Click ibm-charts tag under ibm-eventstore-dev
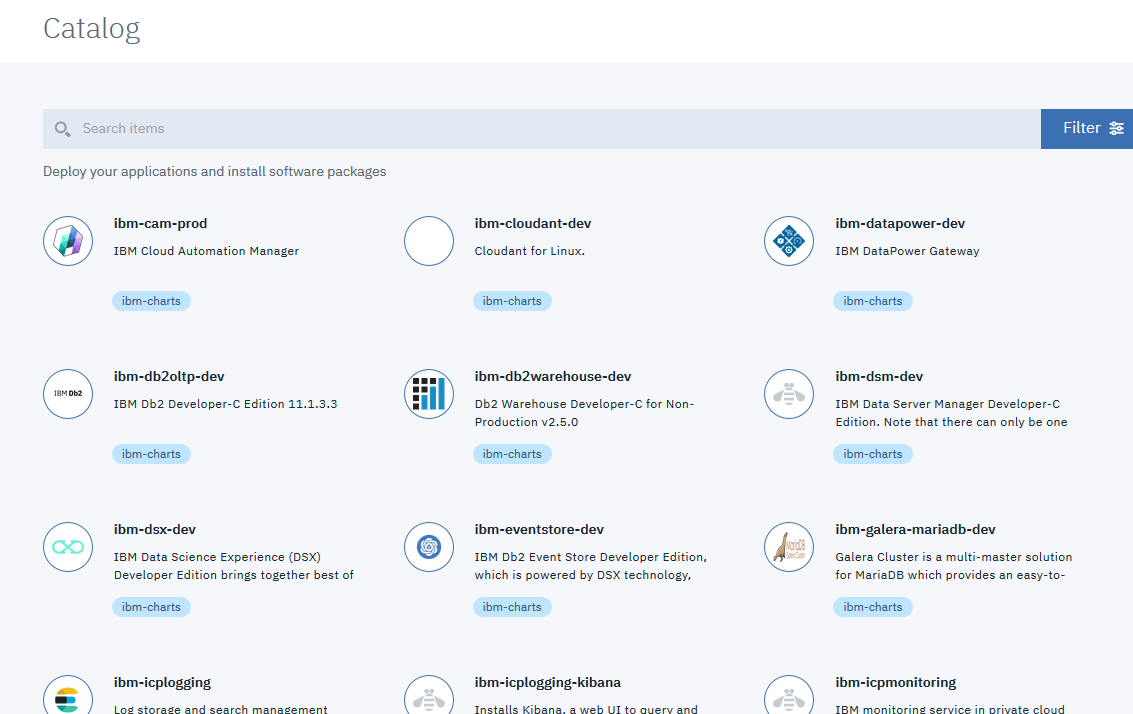This screenshot has width=1133, height=714. (x=512, y=607)
